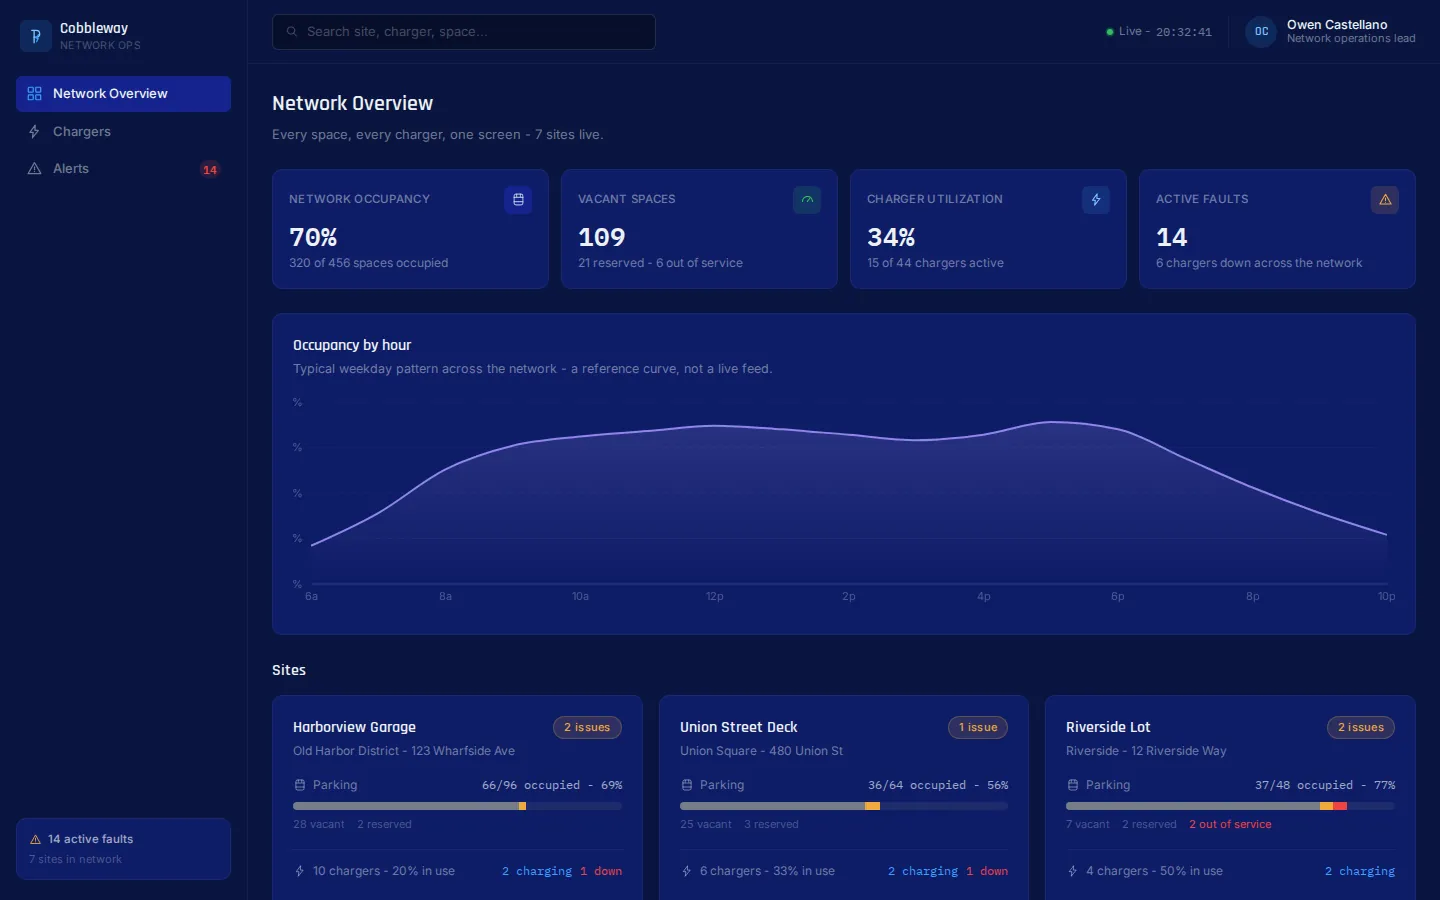Click the Charger Utilization bolt icon

[1096, 200]
